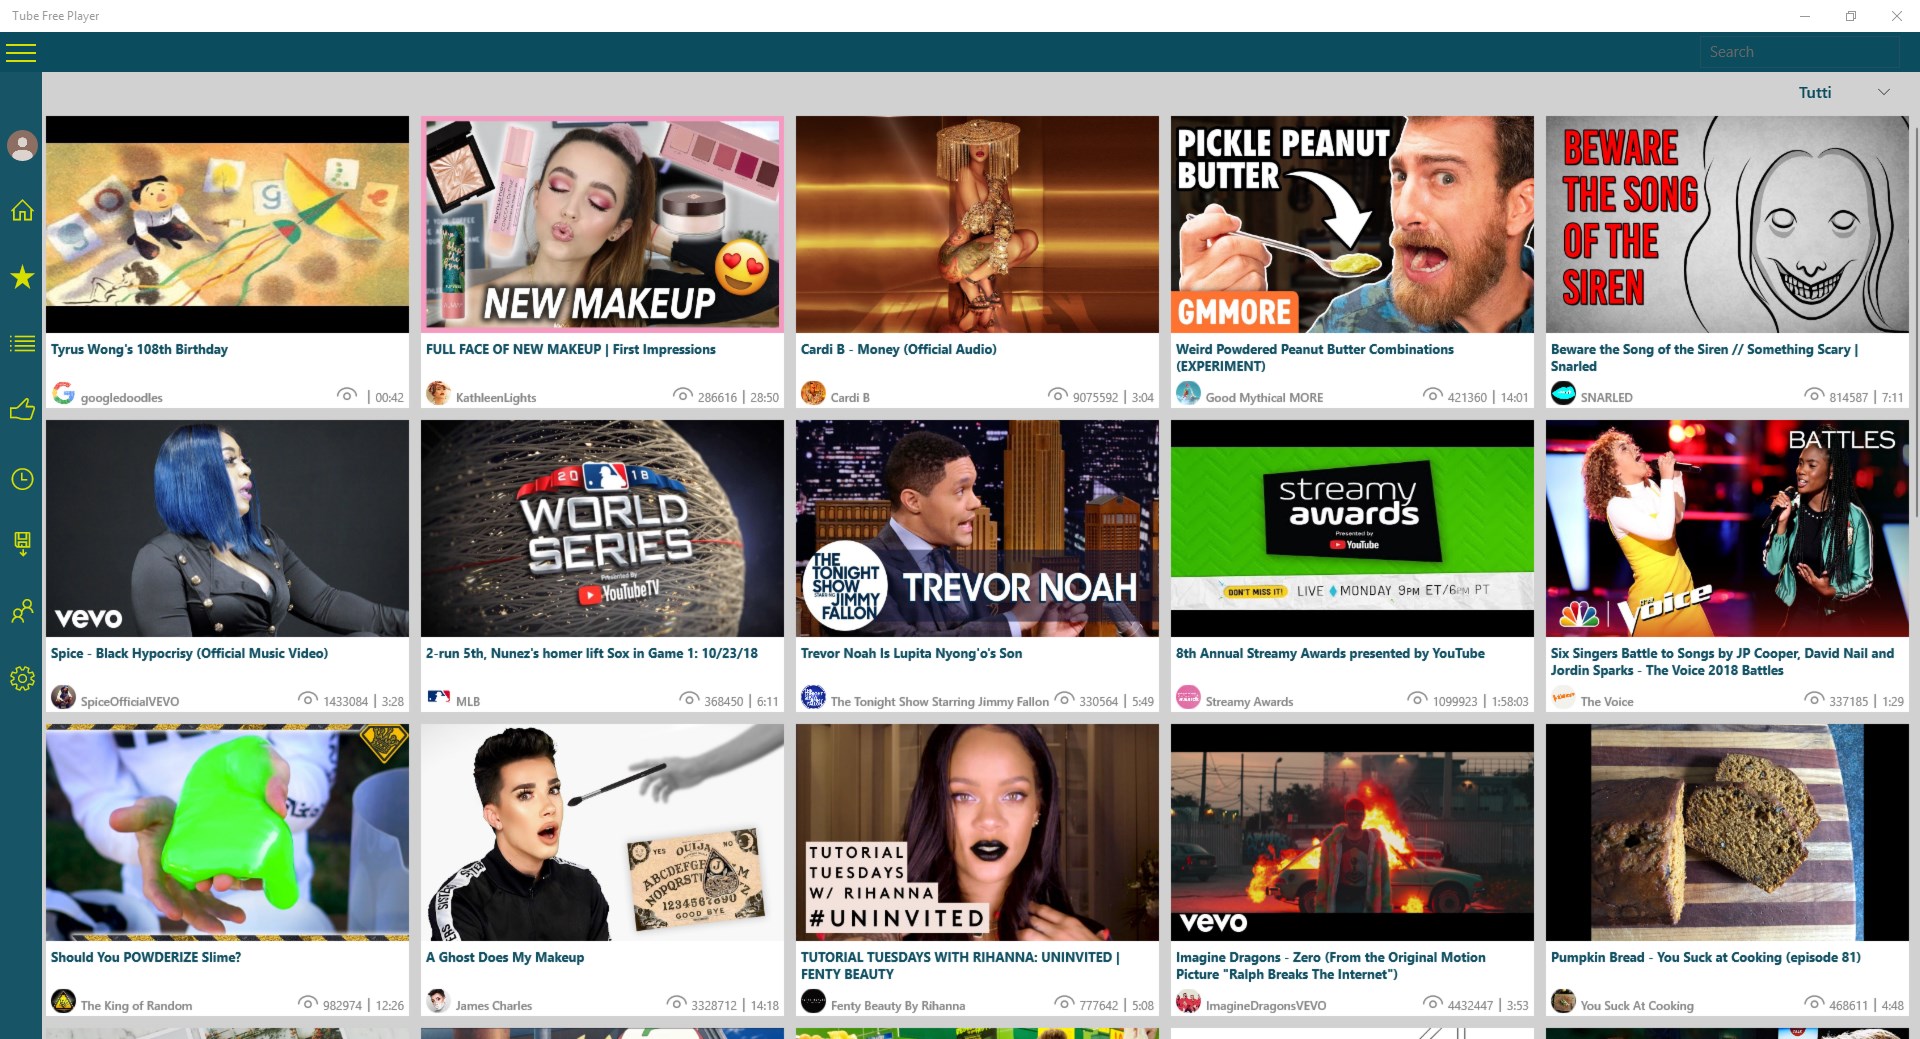The height and width of the screenshot is (1039, 1920).
Task: Open '2-run 5th, Nunez's homer' title
Action: (x=592, y=653)
